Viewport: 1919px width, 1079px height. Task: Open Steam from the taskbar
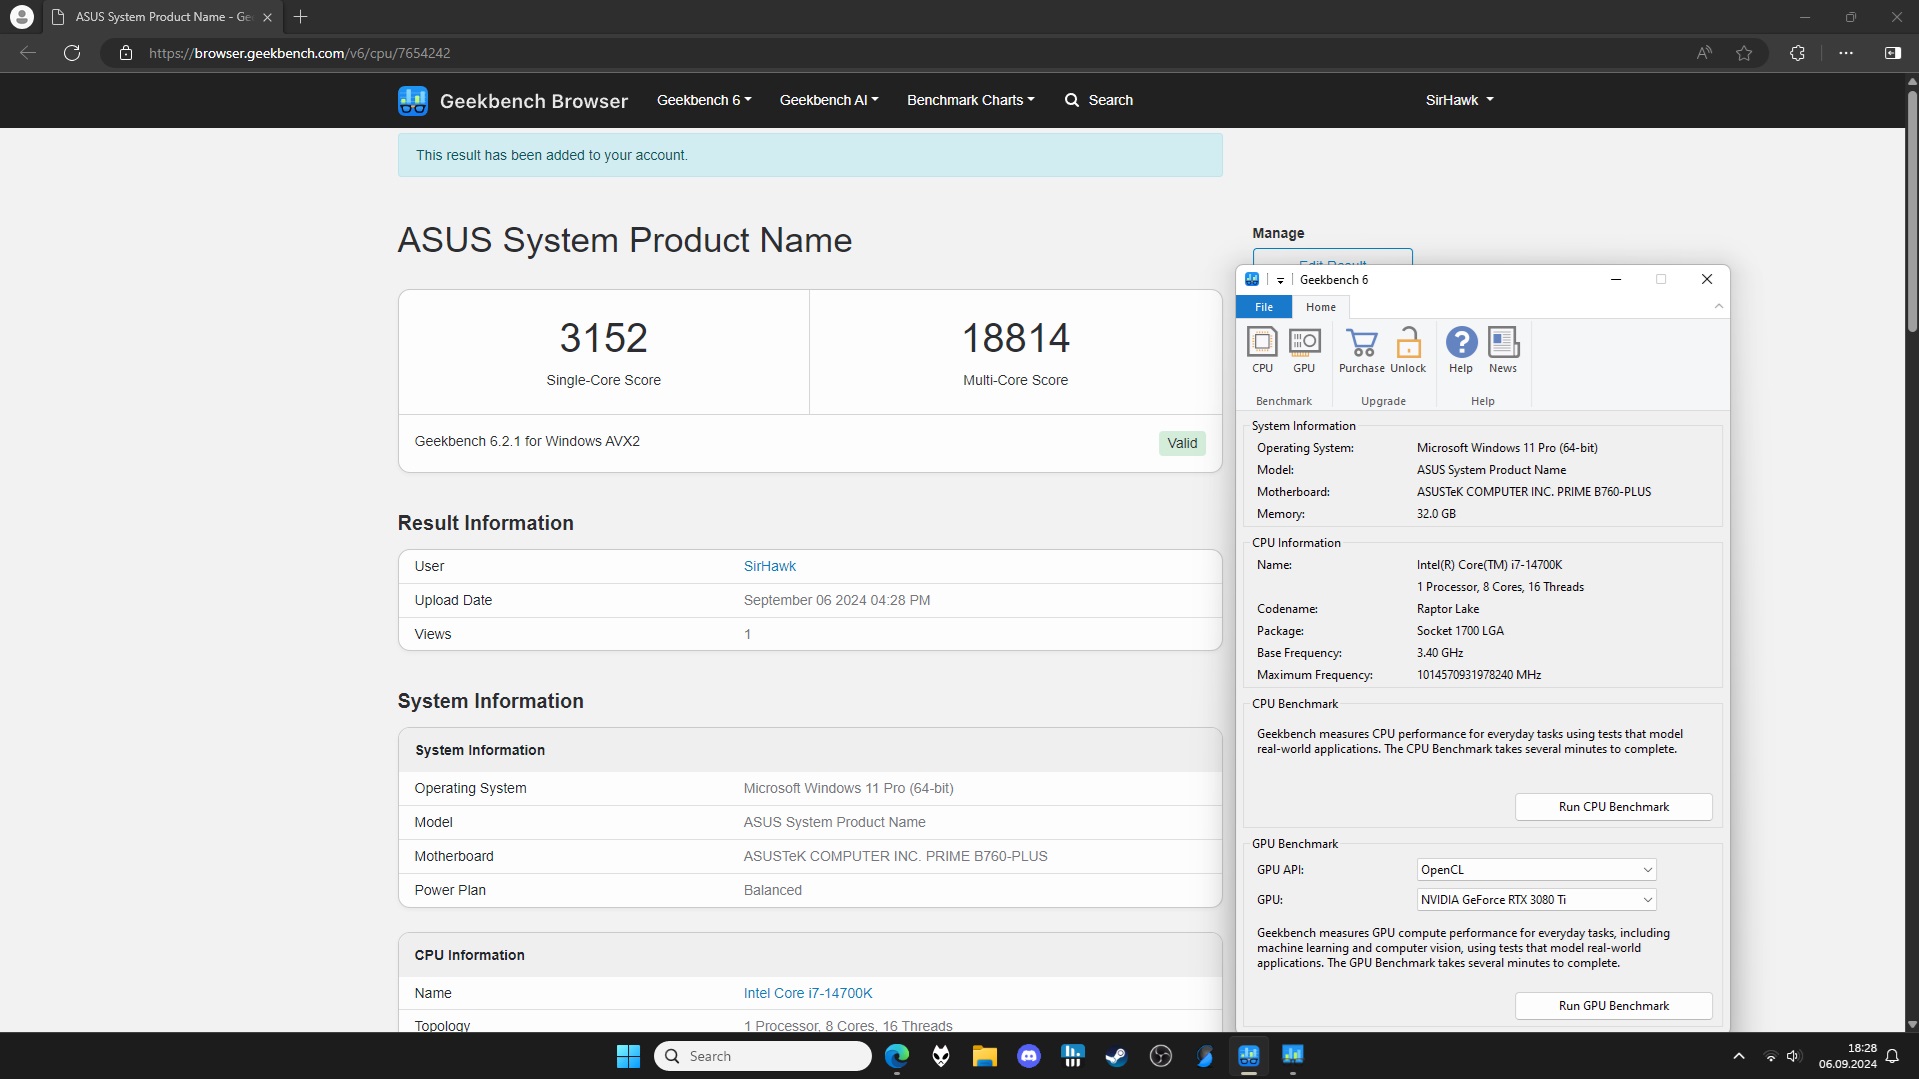[x=1116, y=1056]
